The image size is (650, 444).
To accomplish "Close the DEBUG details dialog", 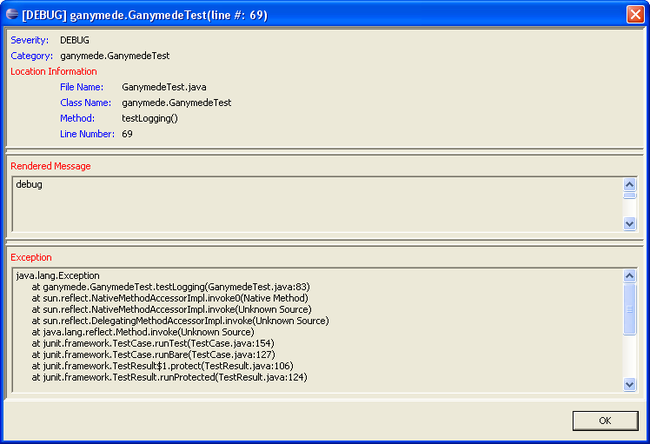I will (635, 15).
